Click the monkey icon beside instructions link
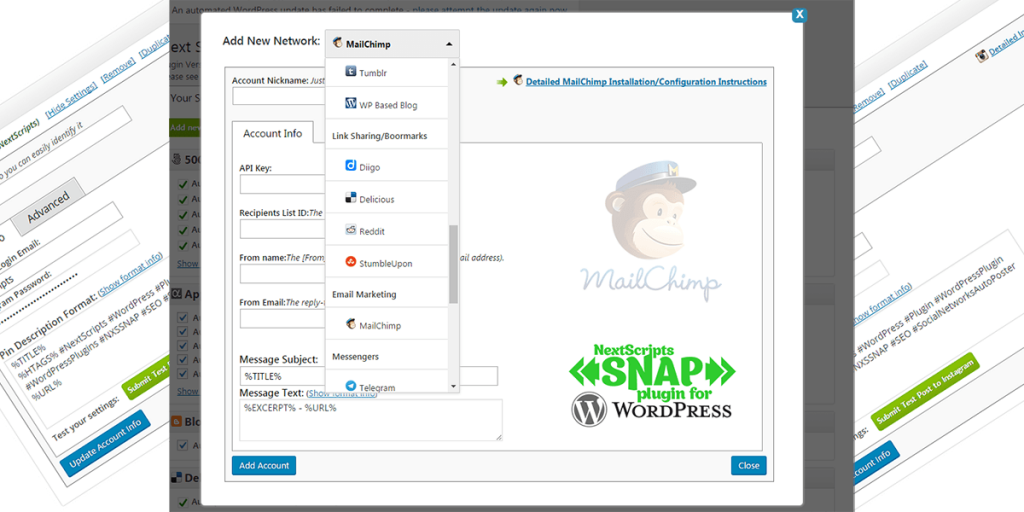This screenshot has height=512, width=1024. coord(518,81)
